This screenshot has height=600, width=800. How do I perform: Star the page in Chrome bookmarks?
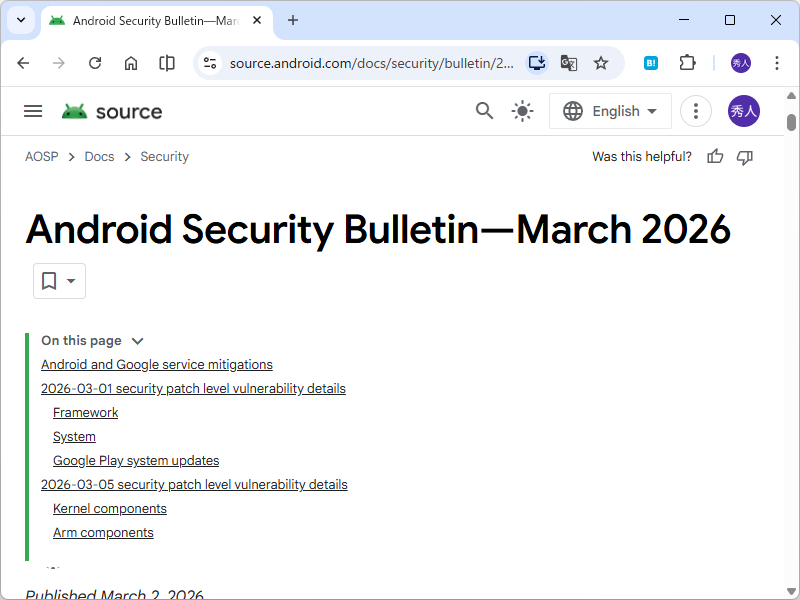pyautogui.click(x=601, y=62)
